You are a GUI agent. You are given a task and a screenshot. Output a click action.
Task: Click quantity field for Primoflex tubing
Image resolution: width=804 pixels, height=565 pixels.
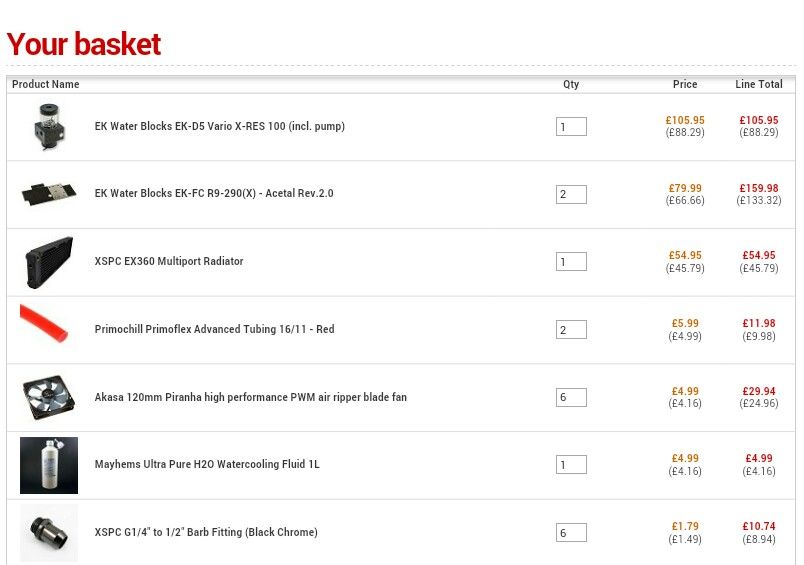point(571,330)
